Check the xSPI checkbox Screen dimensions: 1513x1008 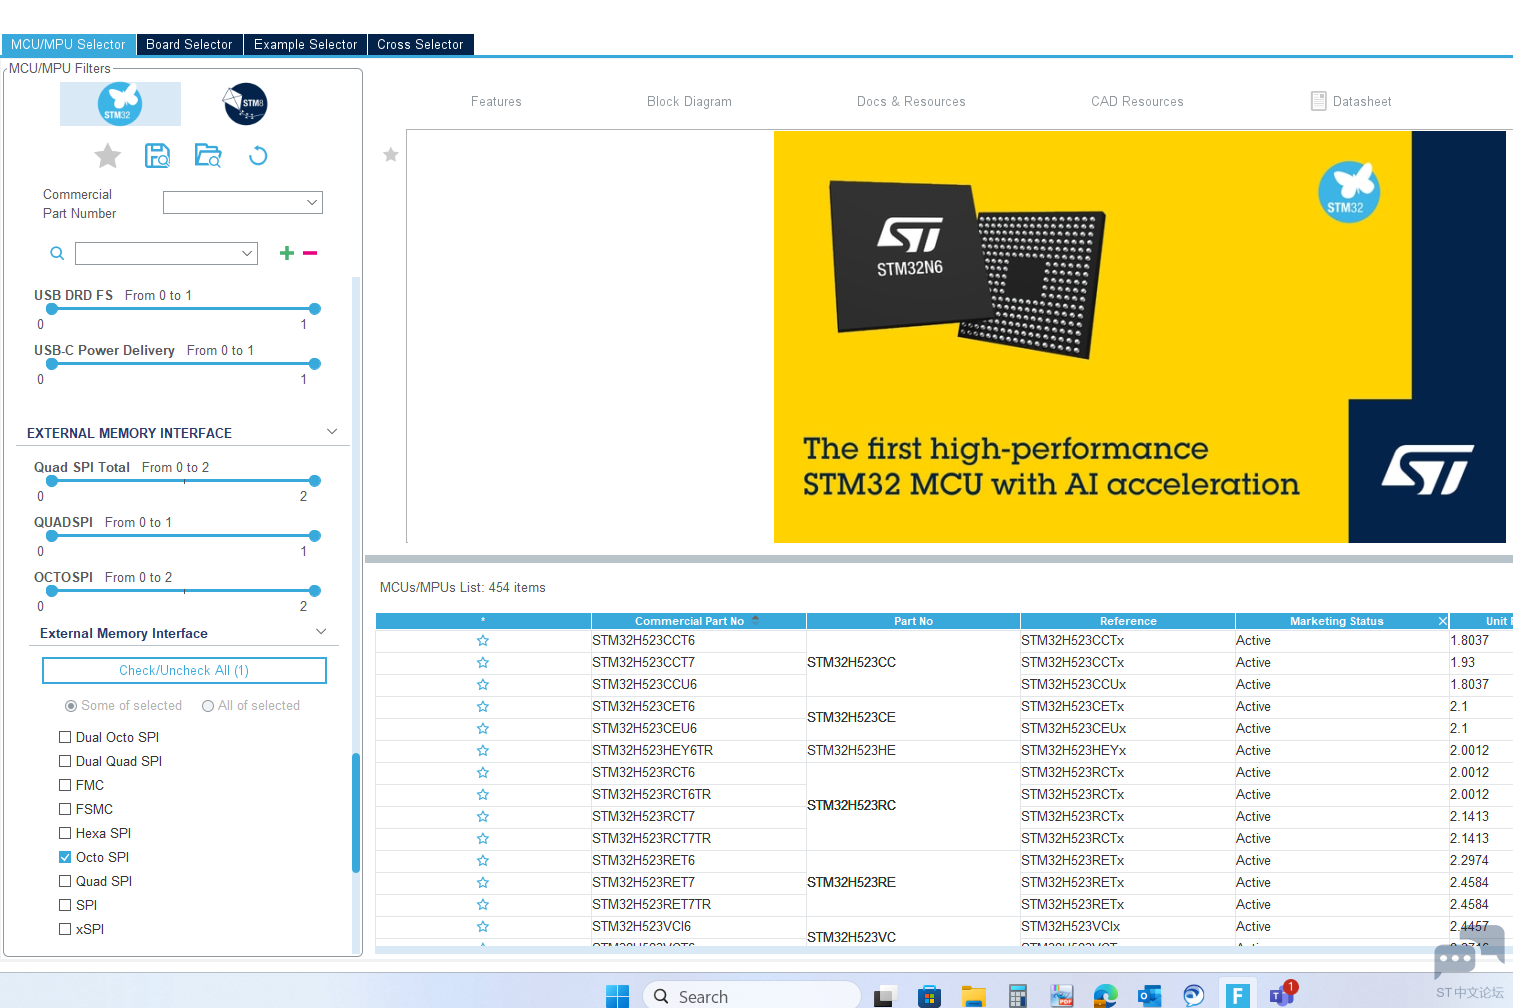pyautogui.click(x=65, y=929)
